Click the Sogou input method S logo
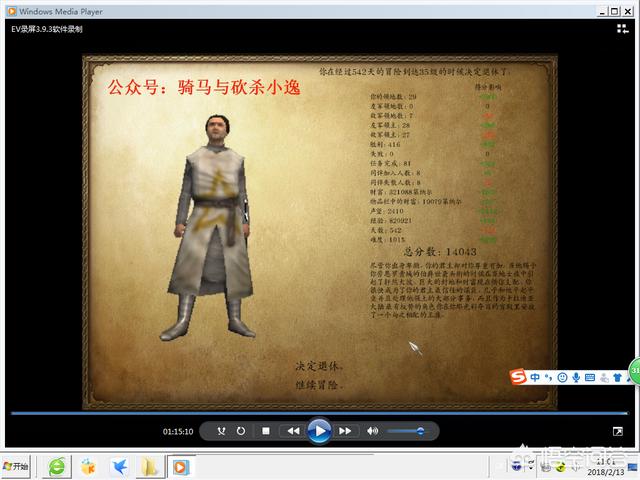The image size is (640, 480). (518, 376)
